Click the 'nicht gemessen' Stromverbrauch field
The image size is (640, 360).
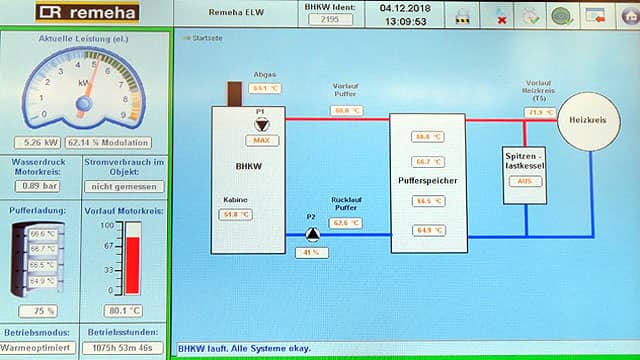tap(124, 187)
